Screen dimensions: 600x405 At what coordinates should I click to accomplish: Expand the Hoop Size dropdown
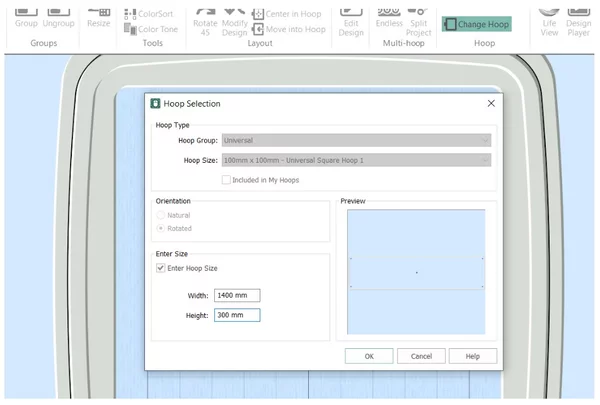click(x=356, y=160)
